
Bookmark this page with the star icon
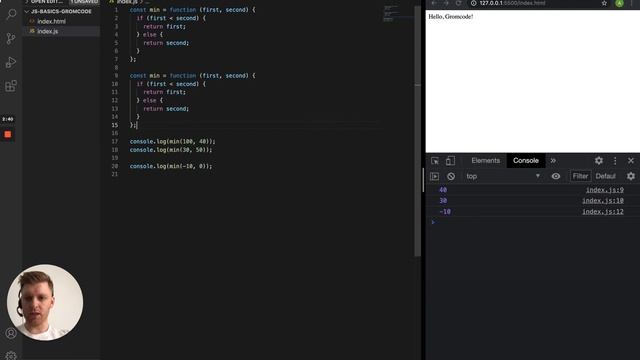[604, 3]
